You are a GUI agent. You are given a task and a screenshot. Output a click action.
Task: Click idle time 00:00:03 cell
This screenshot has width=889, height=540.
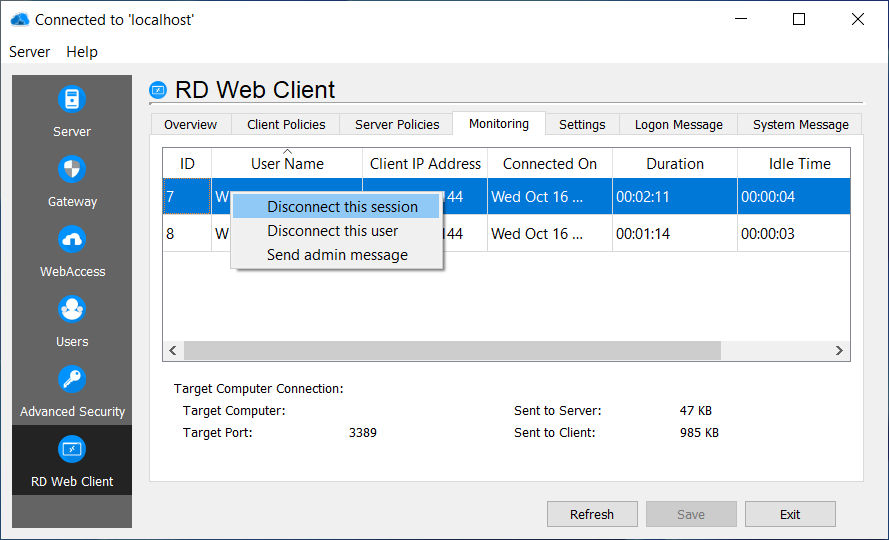tap(794, 233)
